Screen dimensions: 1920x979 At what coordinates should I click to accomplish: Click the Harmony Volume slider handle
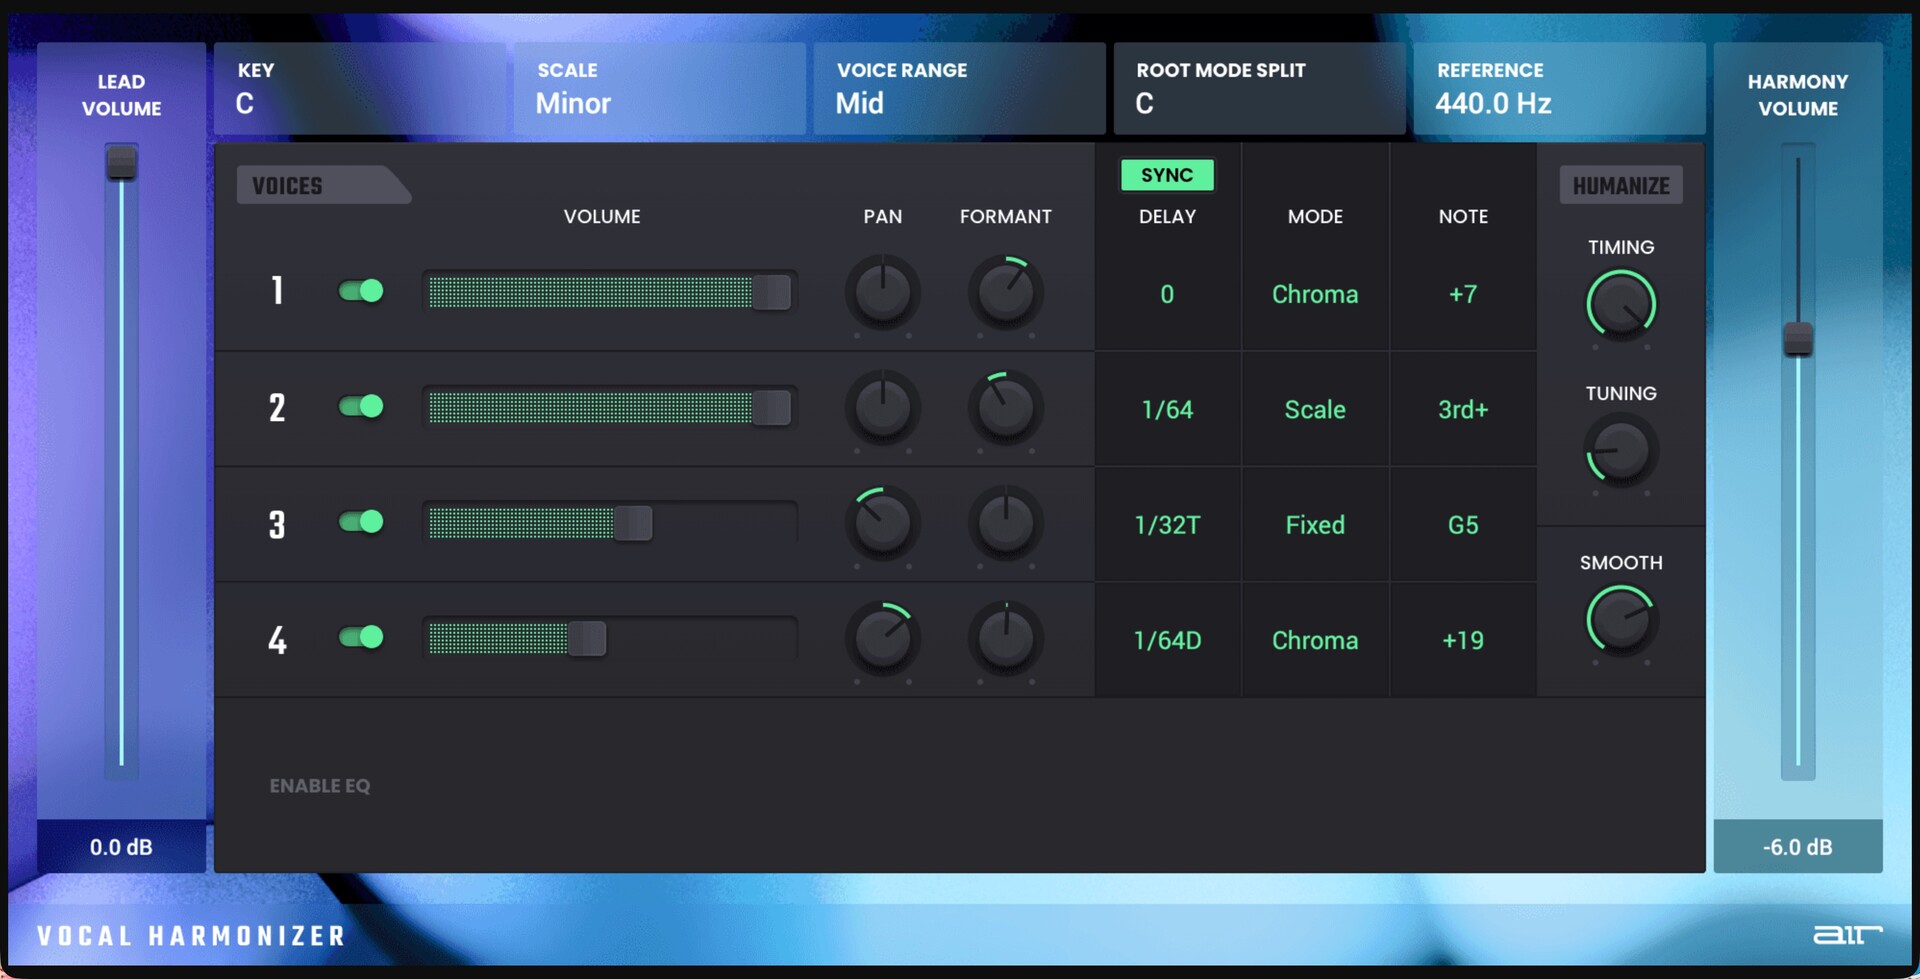(1797, 338)
